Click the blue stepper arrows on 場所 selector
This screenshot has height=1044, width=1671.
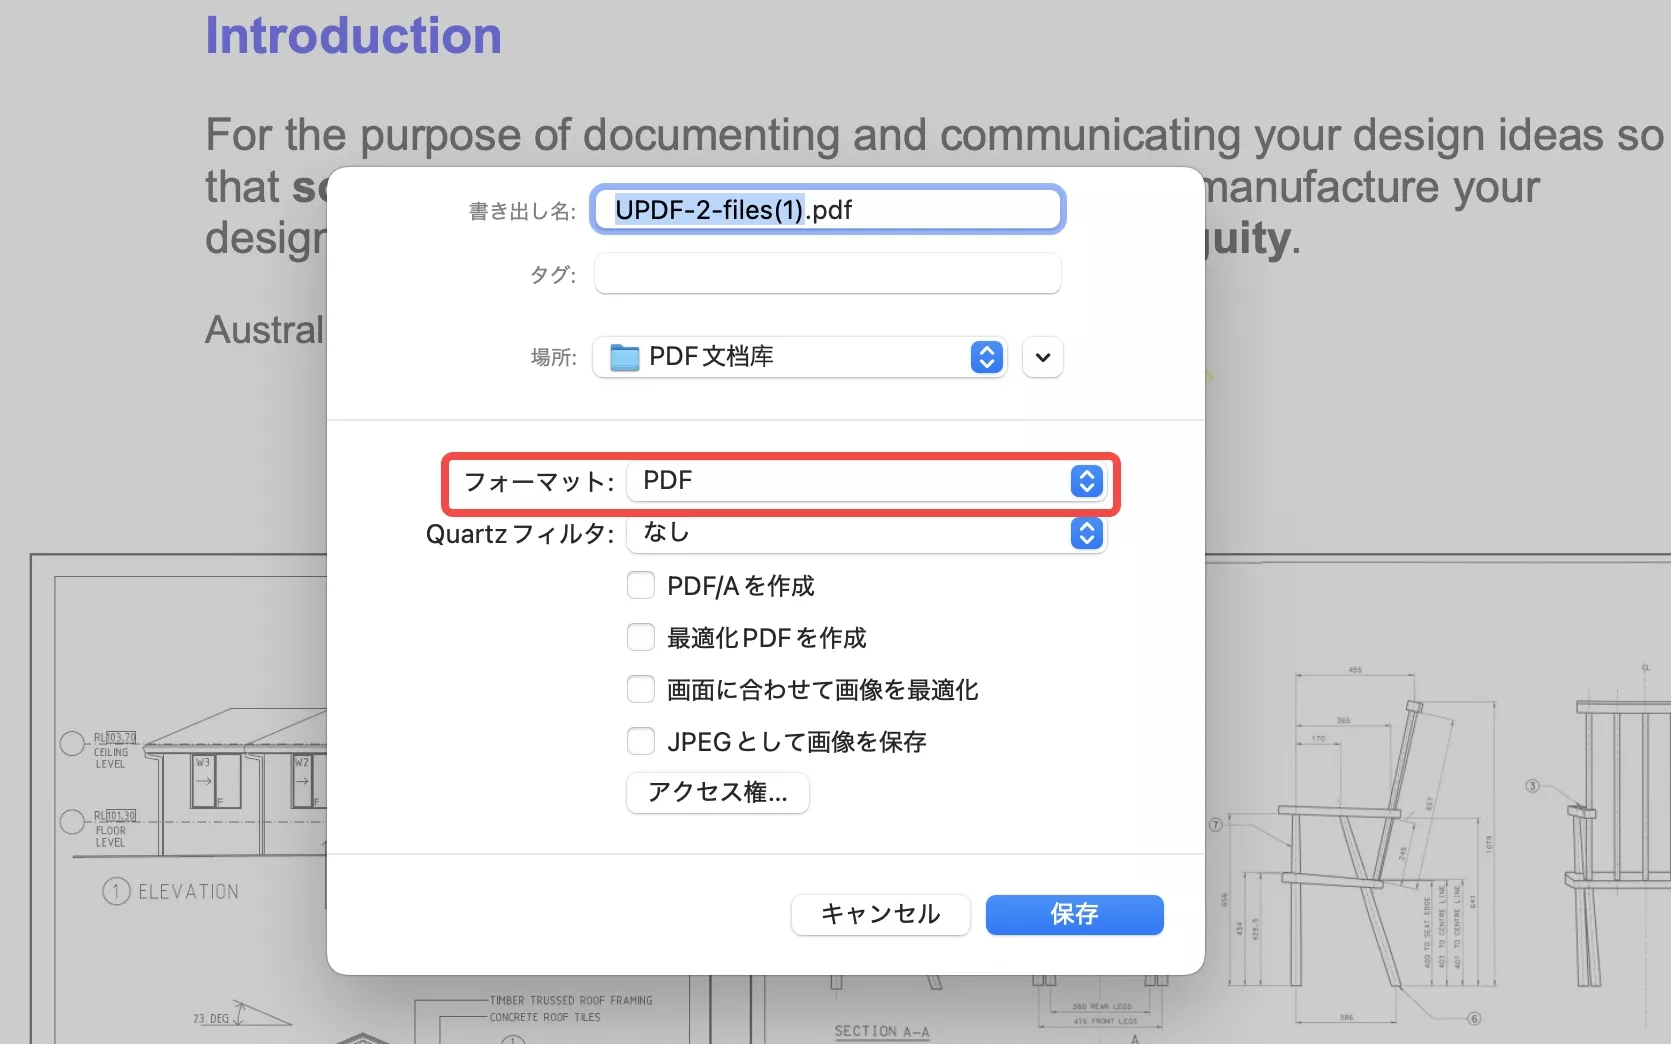pyautogui.click(x=986, y=357)
